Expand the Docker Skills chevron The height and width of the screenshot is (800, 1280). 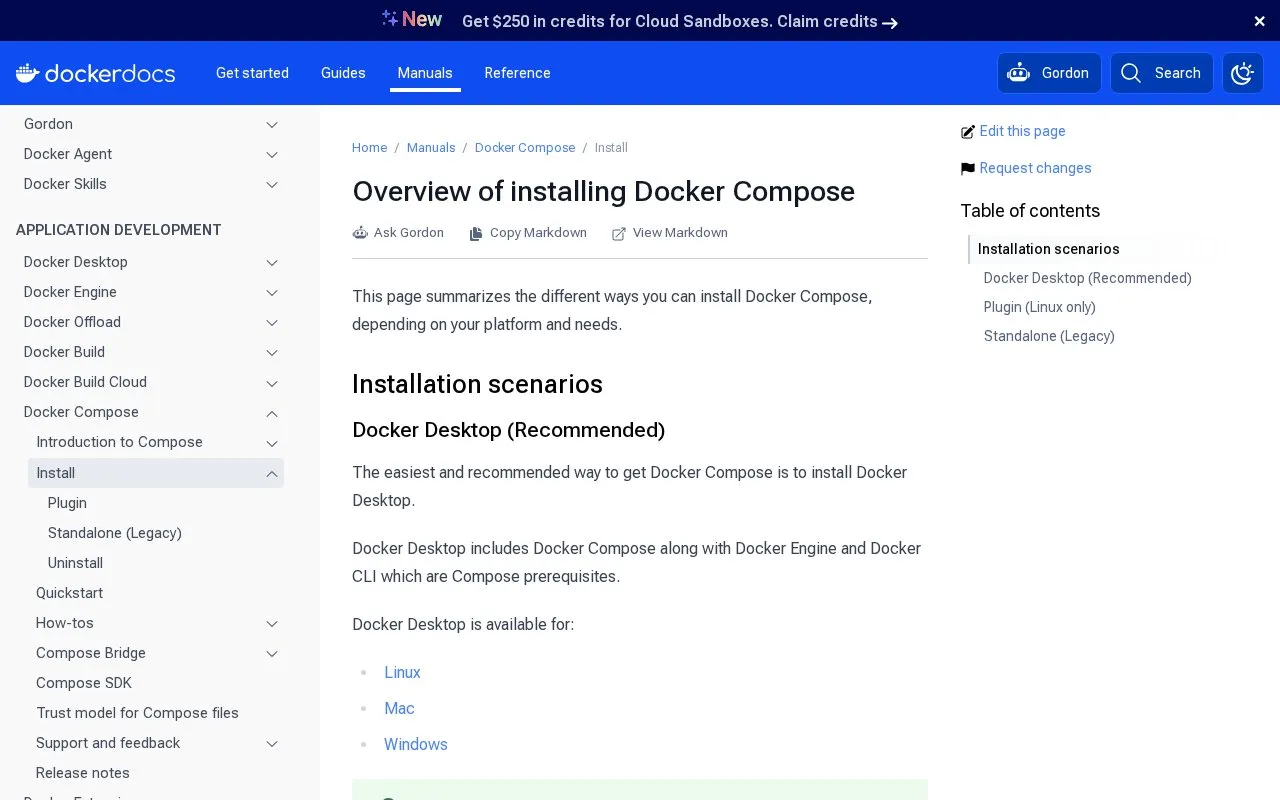pos(272,185)
